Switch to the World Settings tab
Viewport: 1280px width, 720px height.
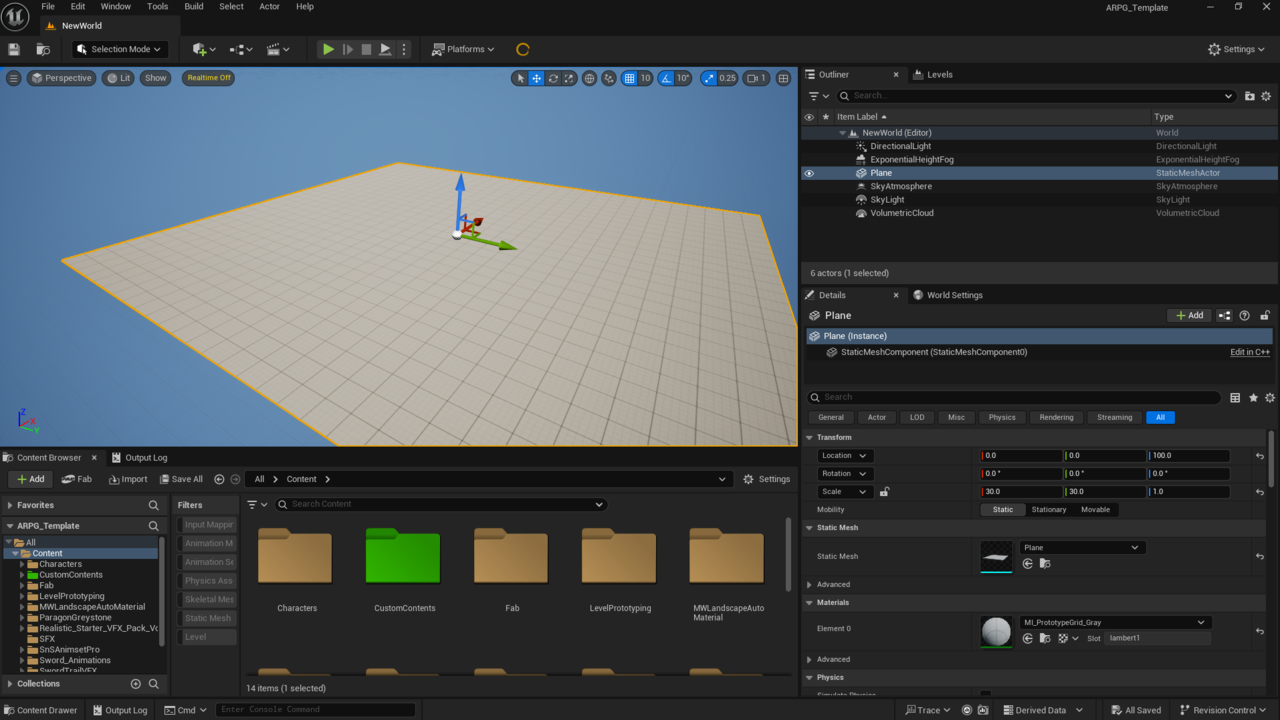(954, 295)
